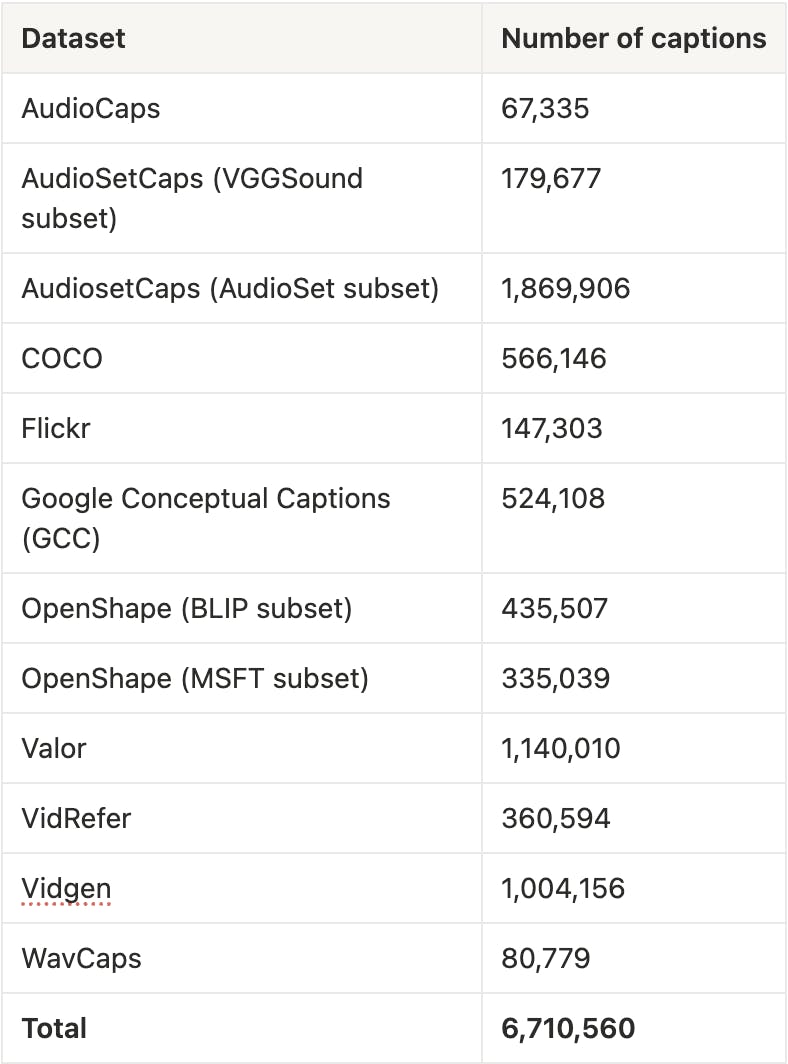This screenshot has width=788, height=1064.
Task: Click the bold Total row label
Action: click(x=54, y=1028)
